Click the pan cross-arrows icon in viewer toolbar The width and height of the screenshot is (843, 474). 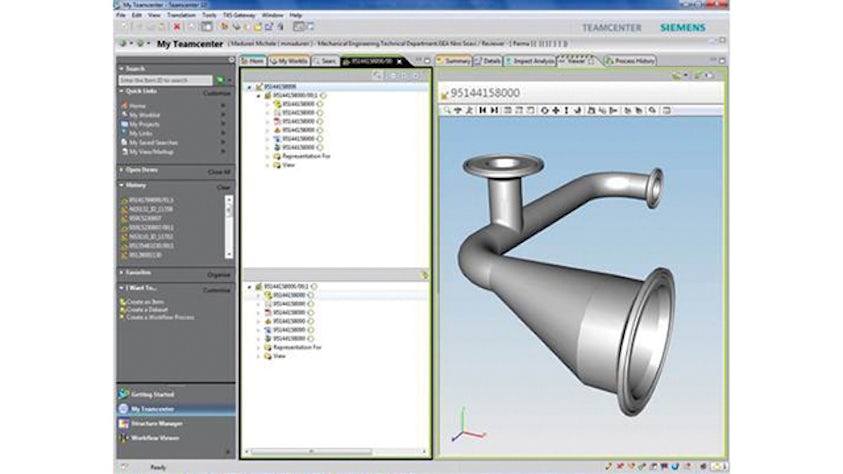point(556,111)
